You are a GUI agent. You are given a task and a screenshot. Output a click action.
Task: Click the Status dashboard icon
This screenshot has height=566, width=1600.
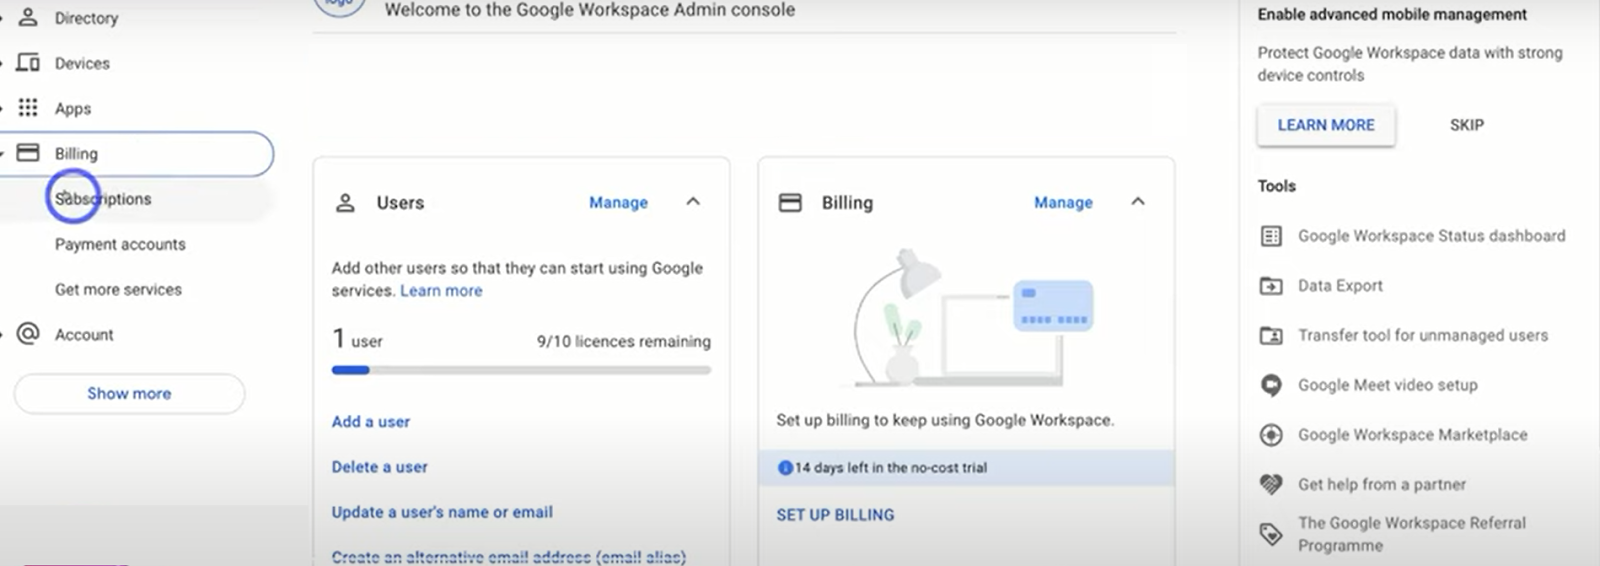click(1271, 236)
